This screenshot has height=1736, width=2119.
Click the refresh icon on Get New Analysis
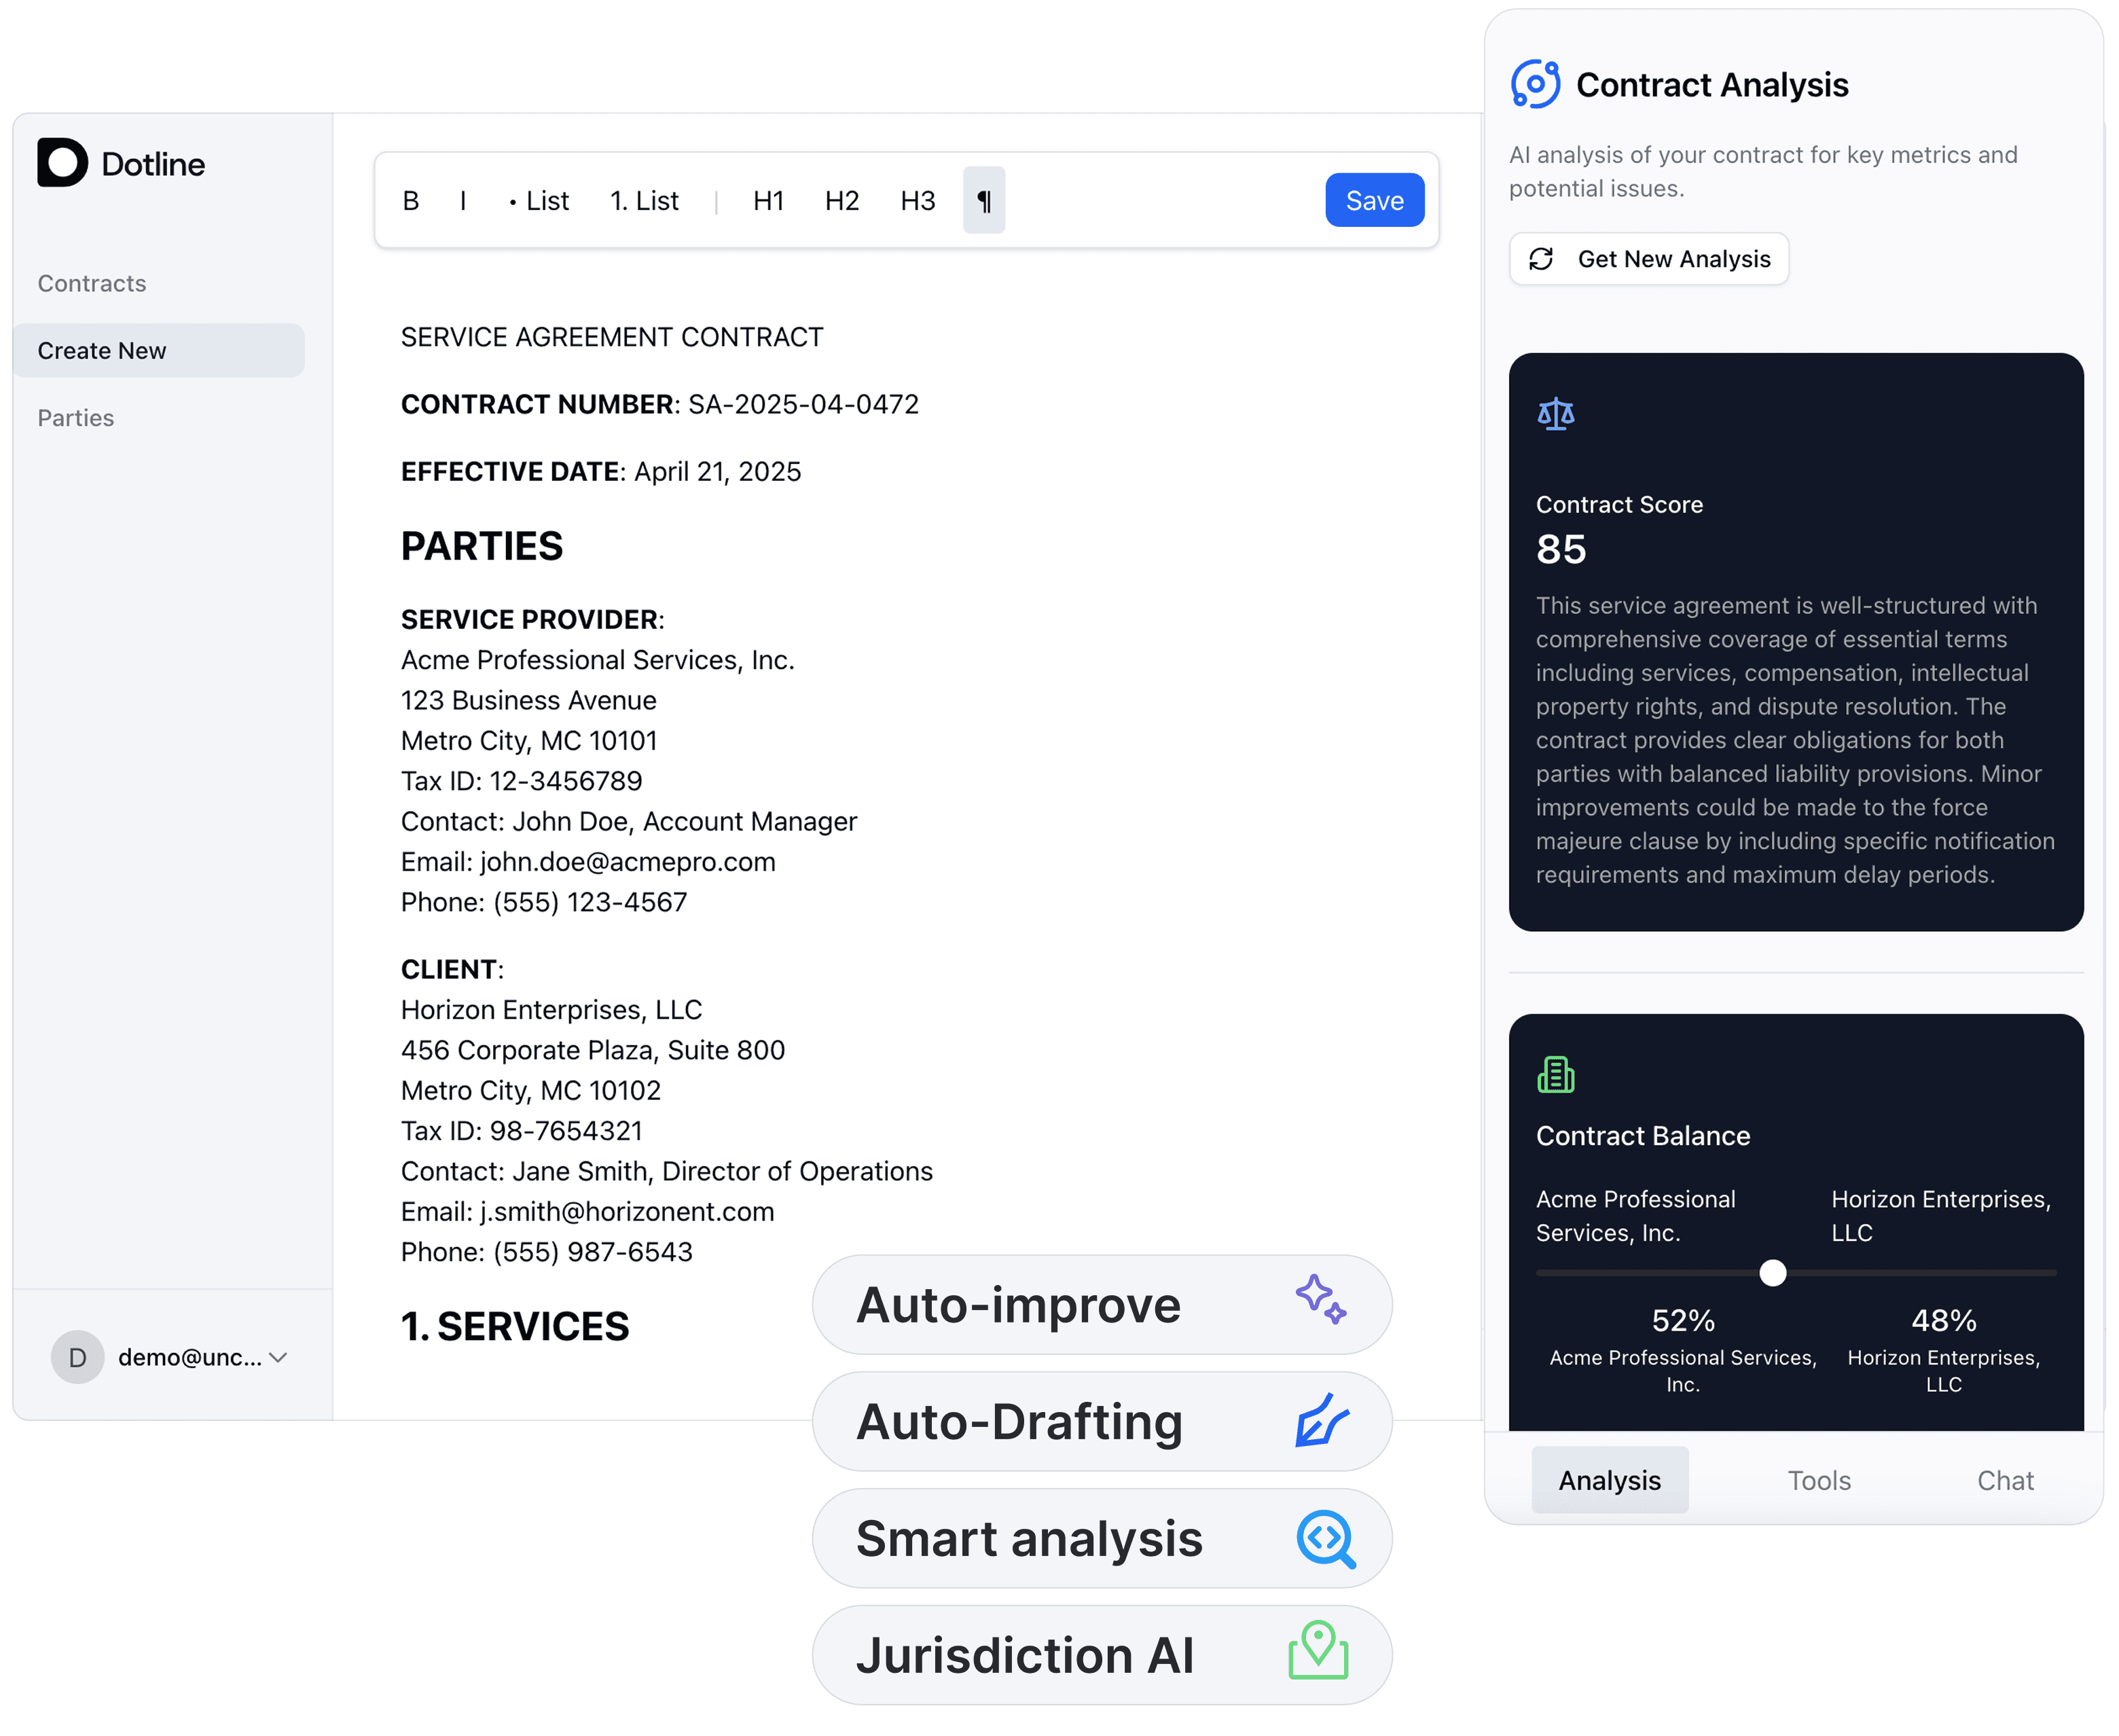(1541, 259)
